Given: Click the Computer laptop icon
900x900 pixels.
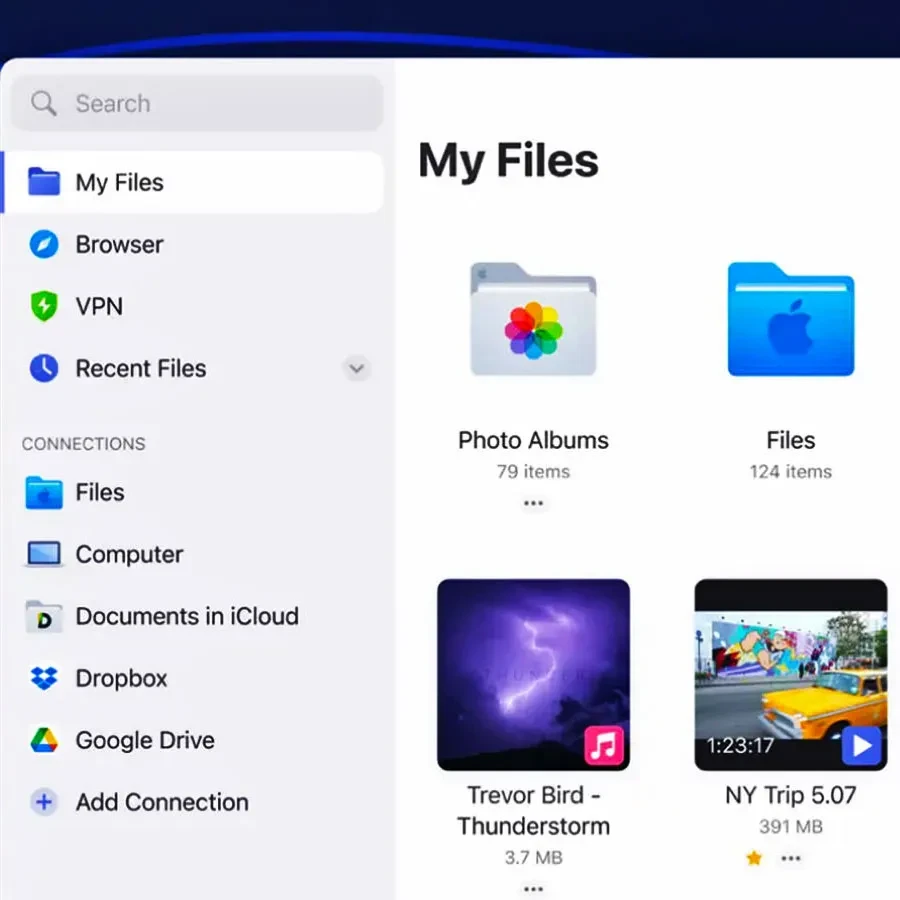Looking at the screenshot, I should point(44,554).
